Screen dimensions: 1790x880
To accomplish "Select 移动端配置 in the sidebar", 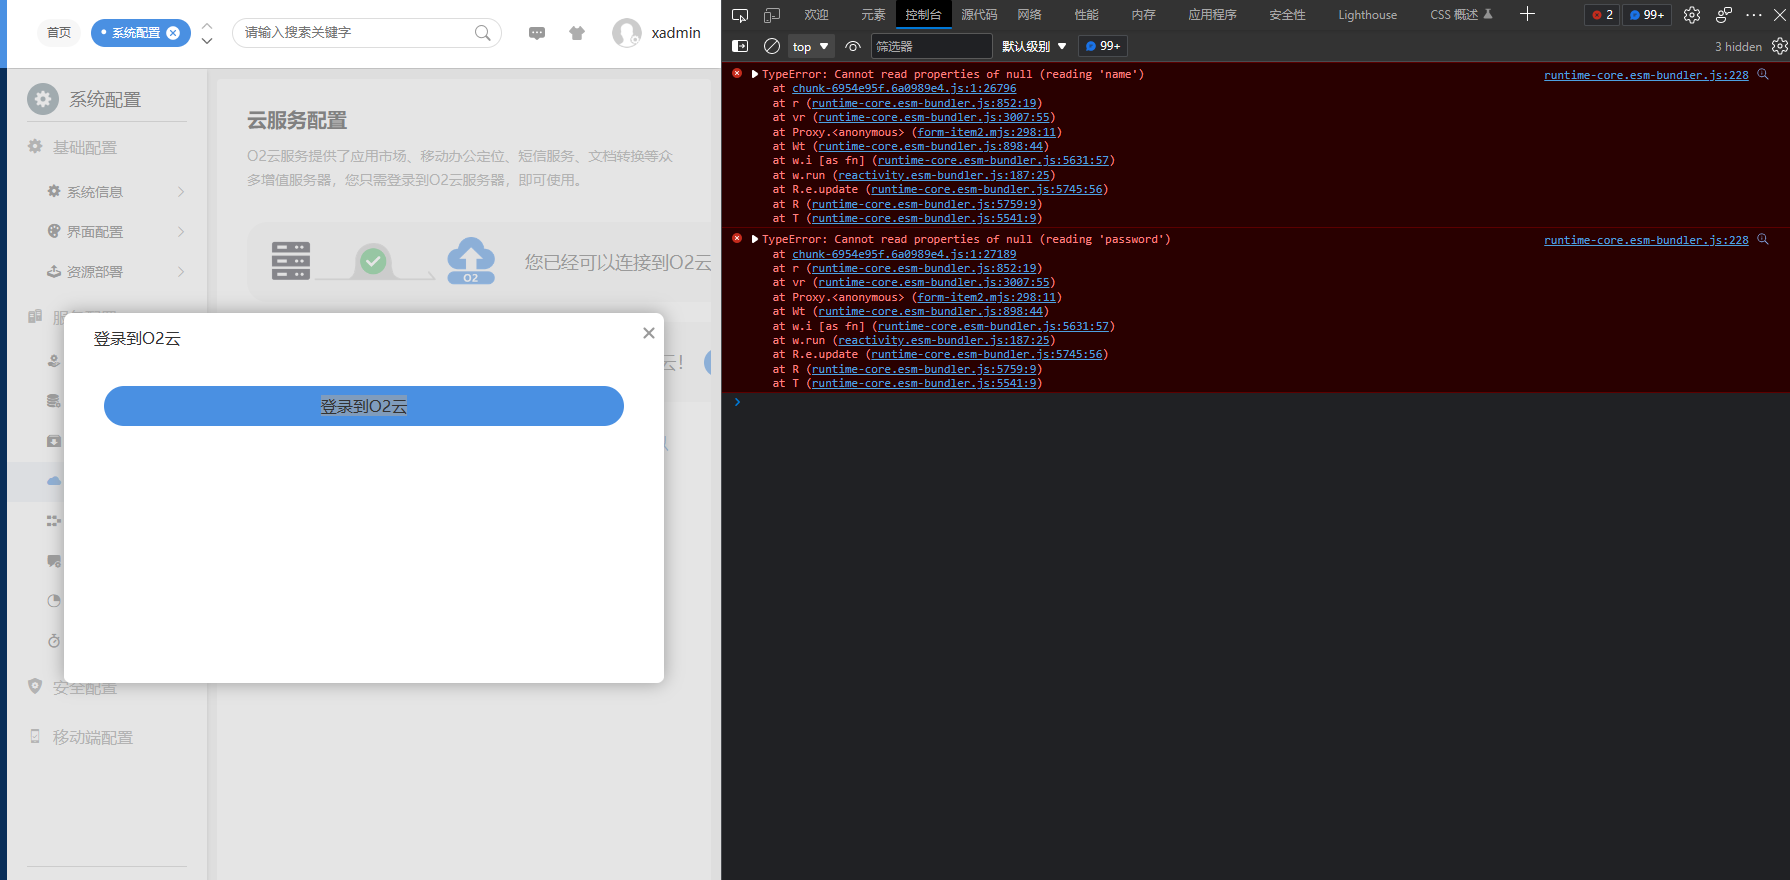I will point(93,737).
